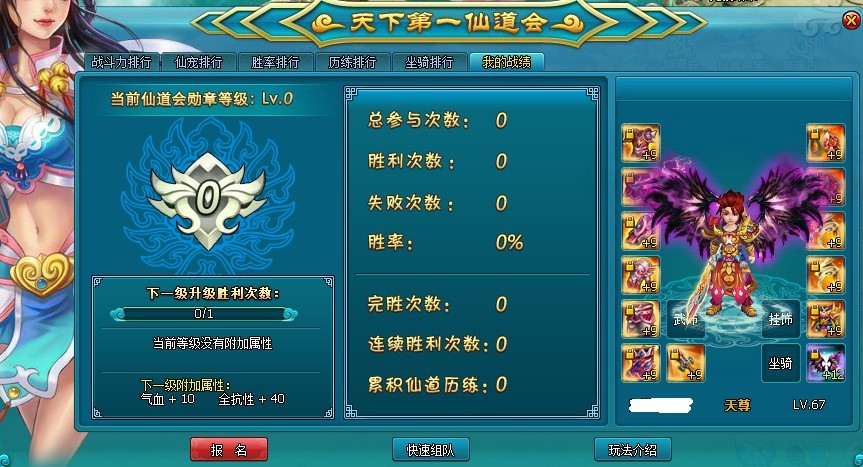Click the wings equipment icon marked +12

pos(826,363)
